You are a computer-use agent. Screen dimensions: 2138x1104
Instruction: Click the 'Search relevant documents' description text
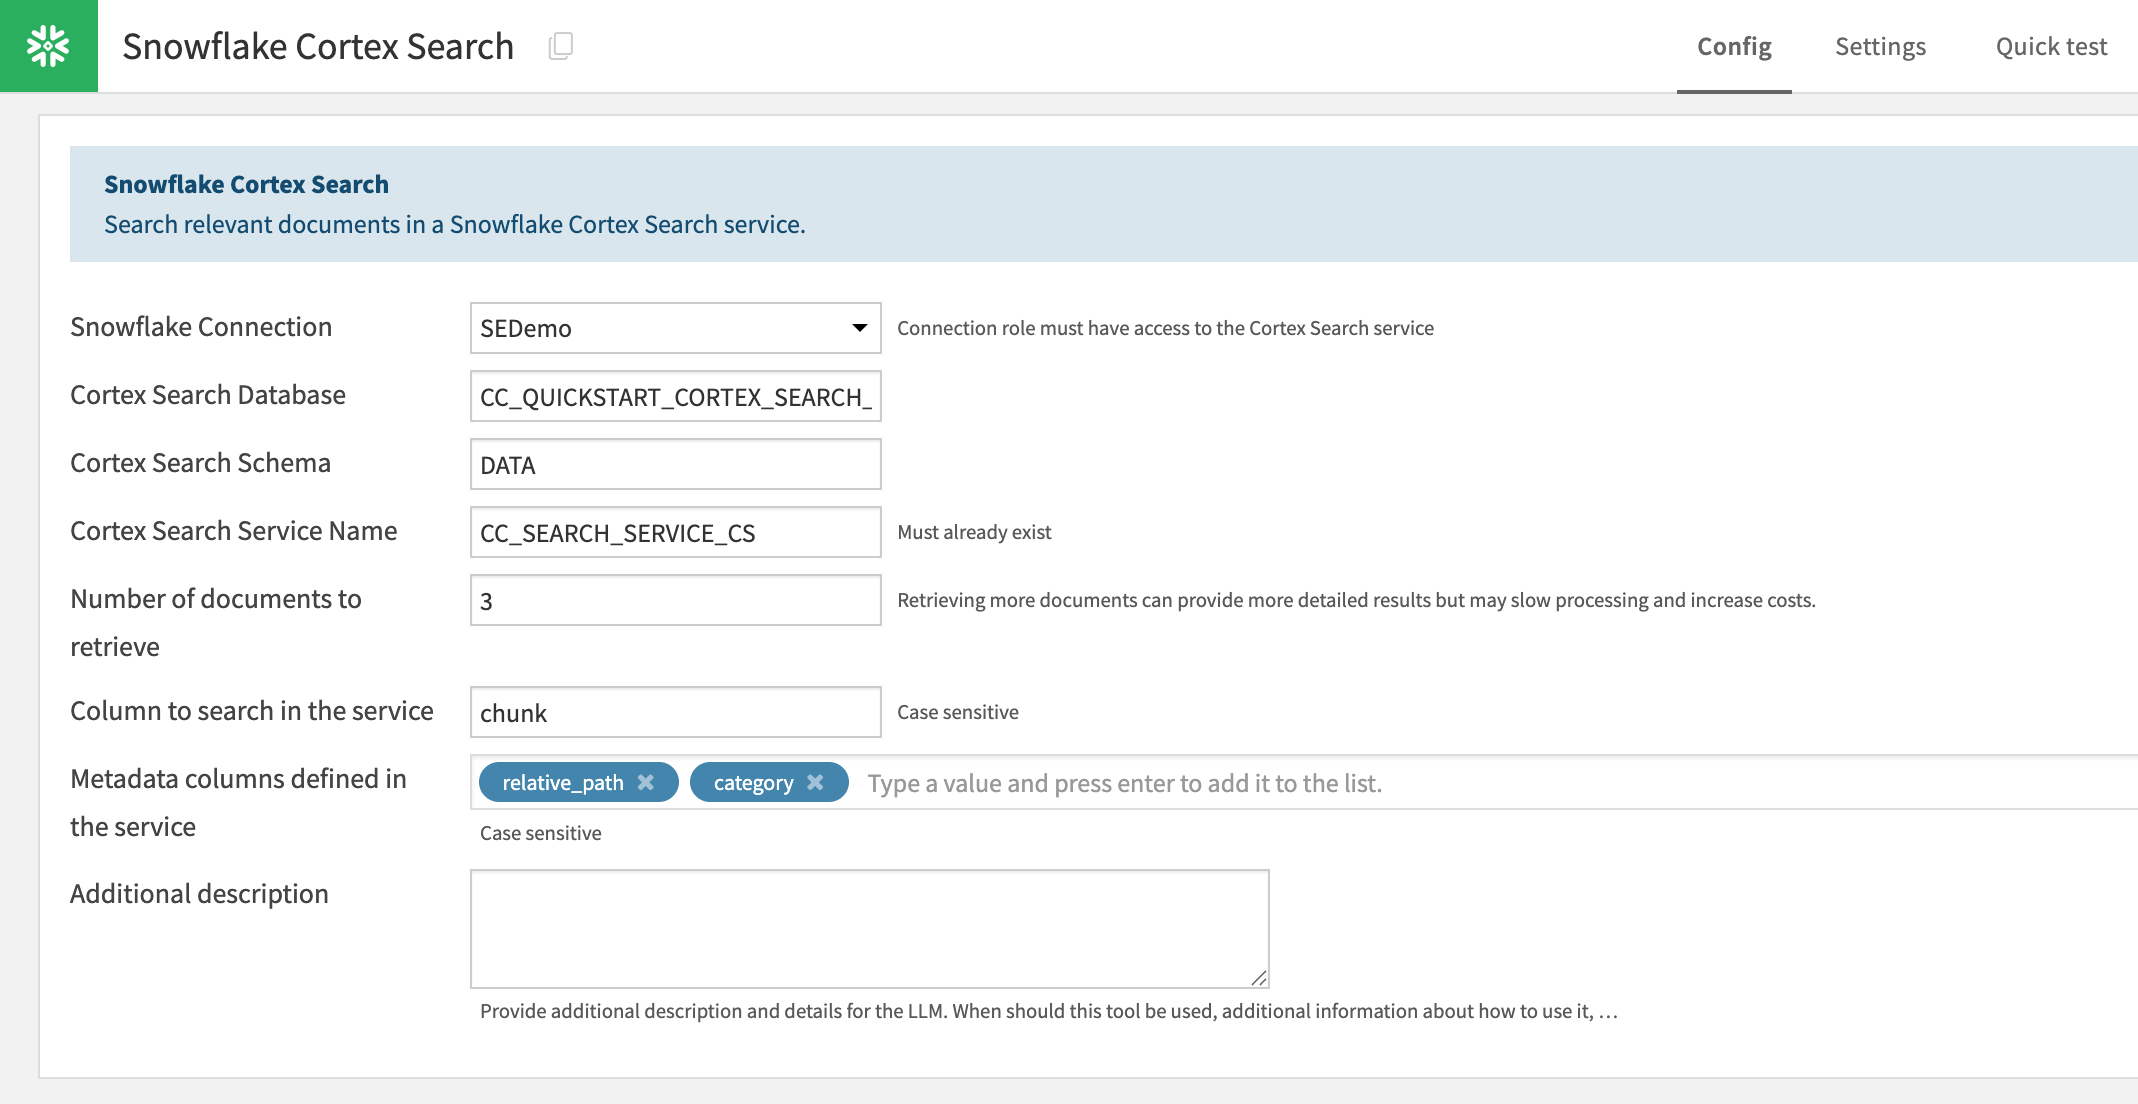pyautogui.click(x=455, y=224)
